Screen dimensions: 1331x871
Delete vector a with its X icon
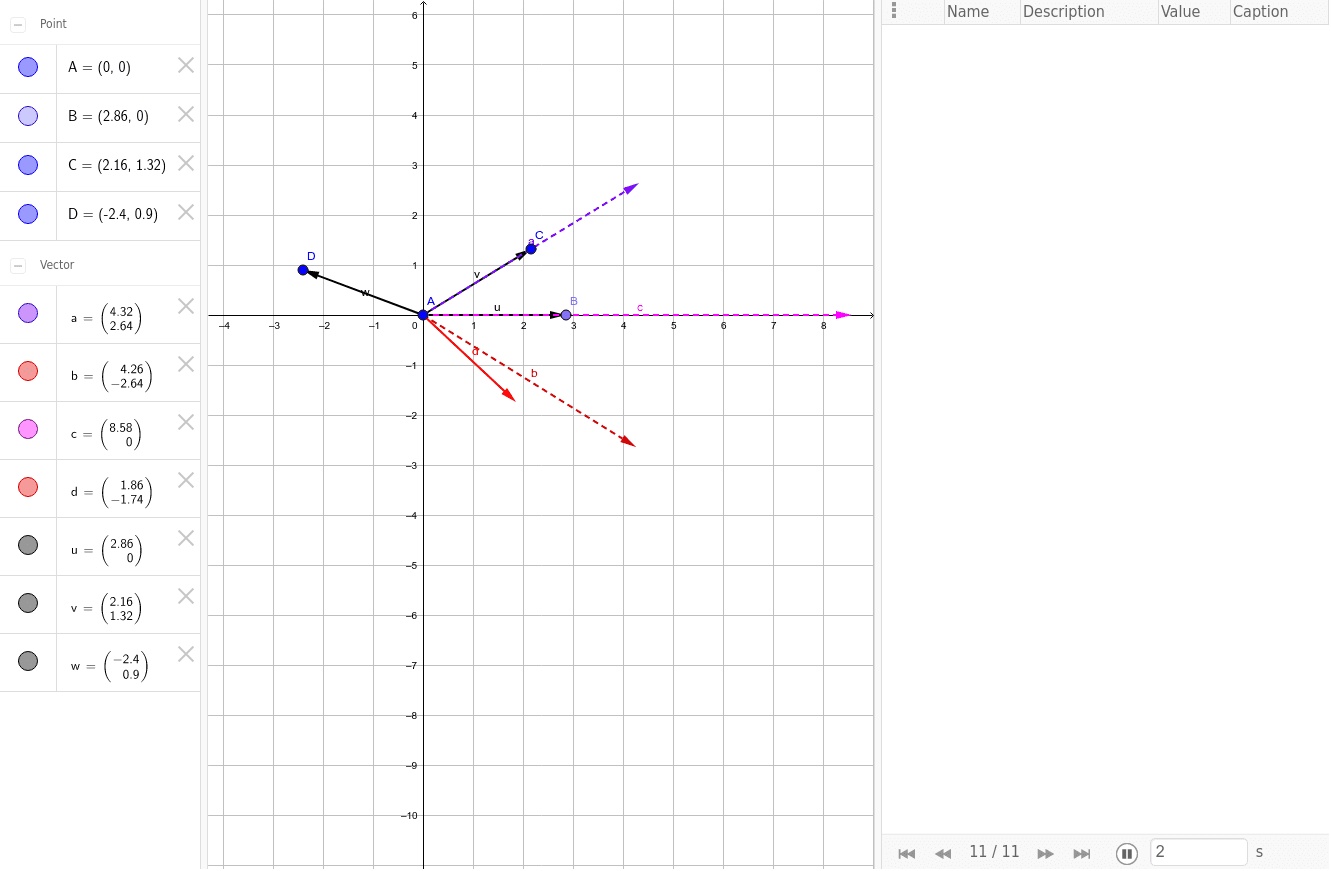tap(186, 306)
